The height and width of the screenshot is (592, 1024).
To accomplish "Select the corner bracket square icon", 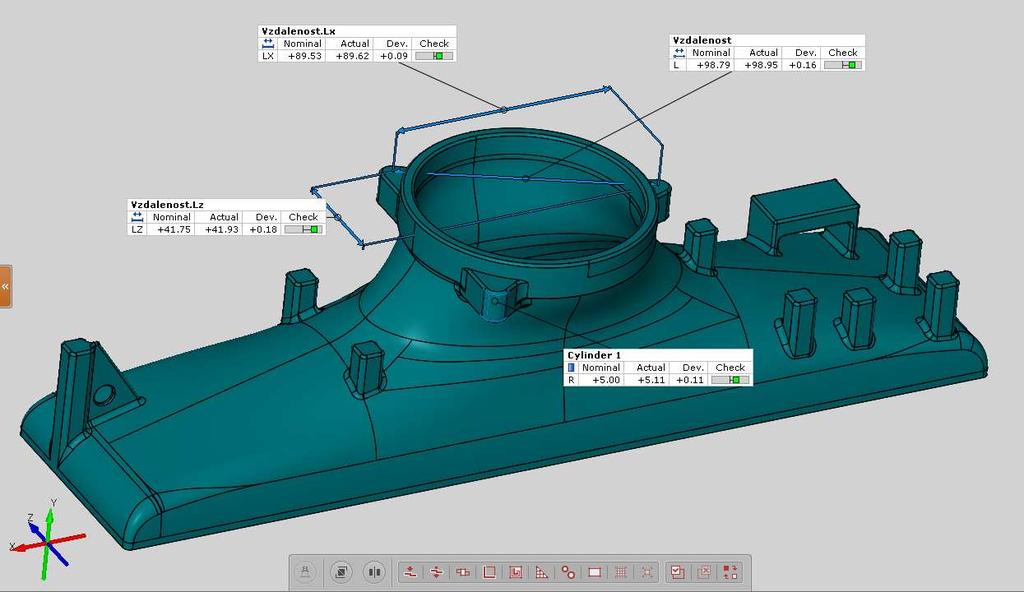I will (489, 572).
